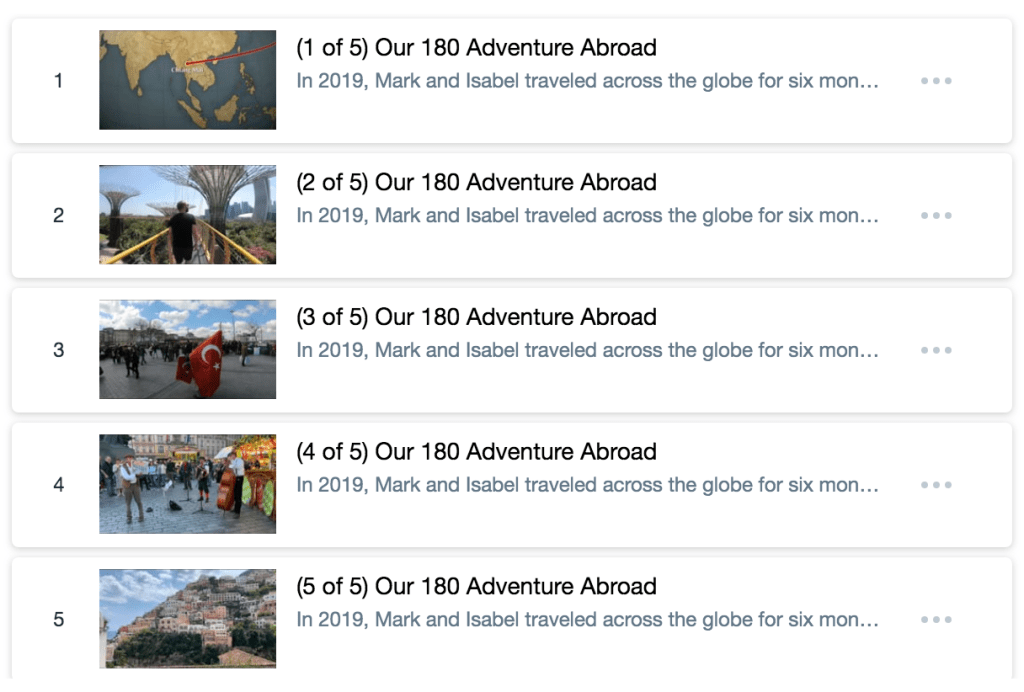Click the hillside village thumbnail
Viewport: 1024px width, 692px height.
tap(187, 618)
